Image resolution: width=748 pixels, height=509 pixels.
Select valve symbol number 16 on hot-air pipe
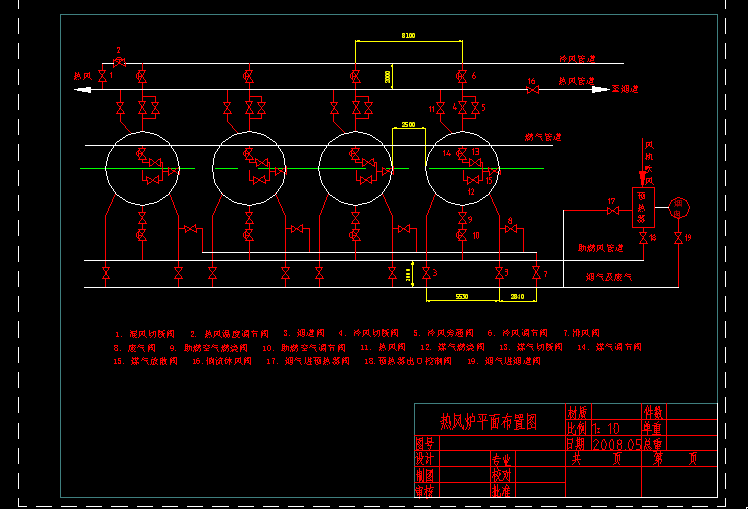[x=532, y=90]
